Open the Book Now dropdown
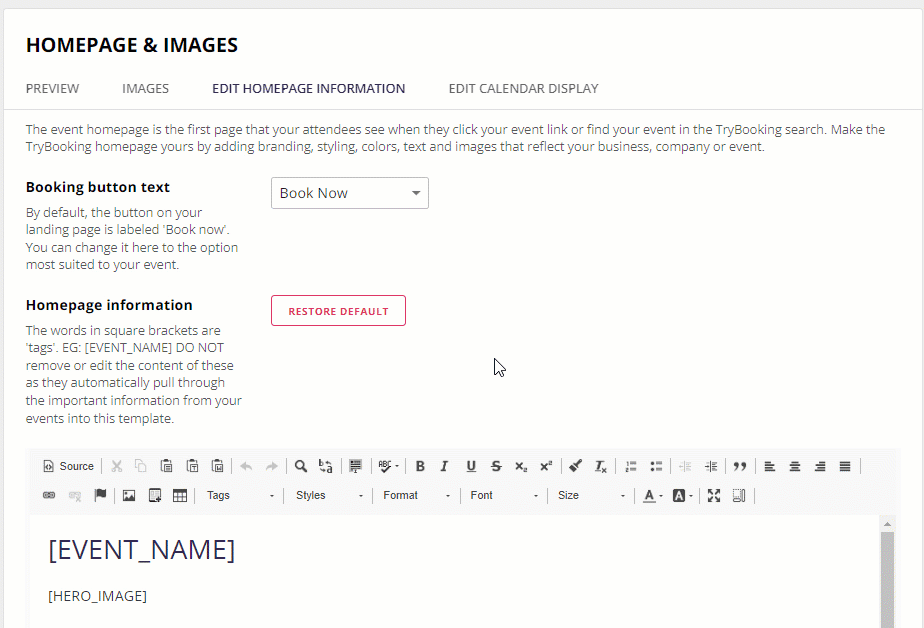Viewport: 924px width, 628px height. (x=349, y=193)
